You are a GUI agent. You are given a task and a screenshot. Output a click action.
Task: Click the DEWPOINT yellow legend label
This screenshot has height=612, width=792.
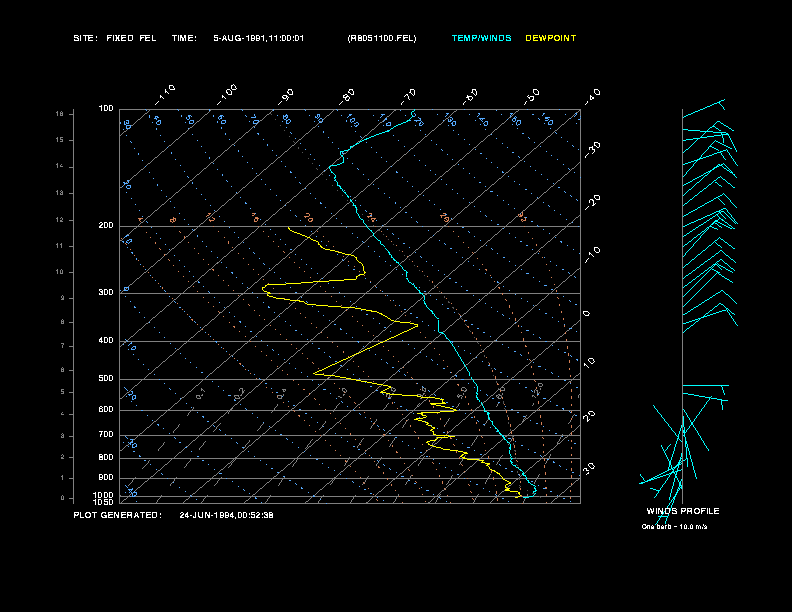(551, 38)
